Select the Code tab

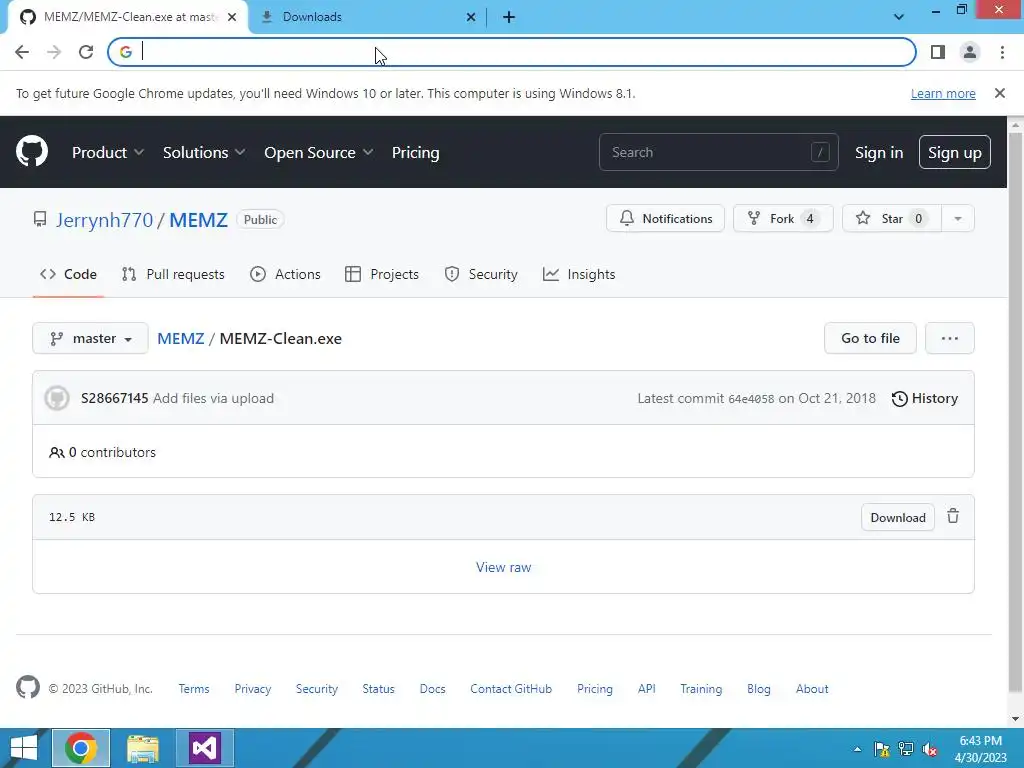[x=68, y=274]
